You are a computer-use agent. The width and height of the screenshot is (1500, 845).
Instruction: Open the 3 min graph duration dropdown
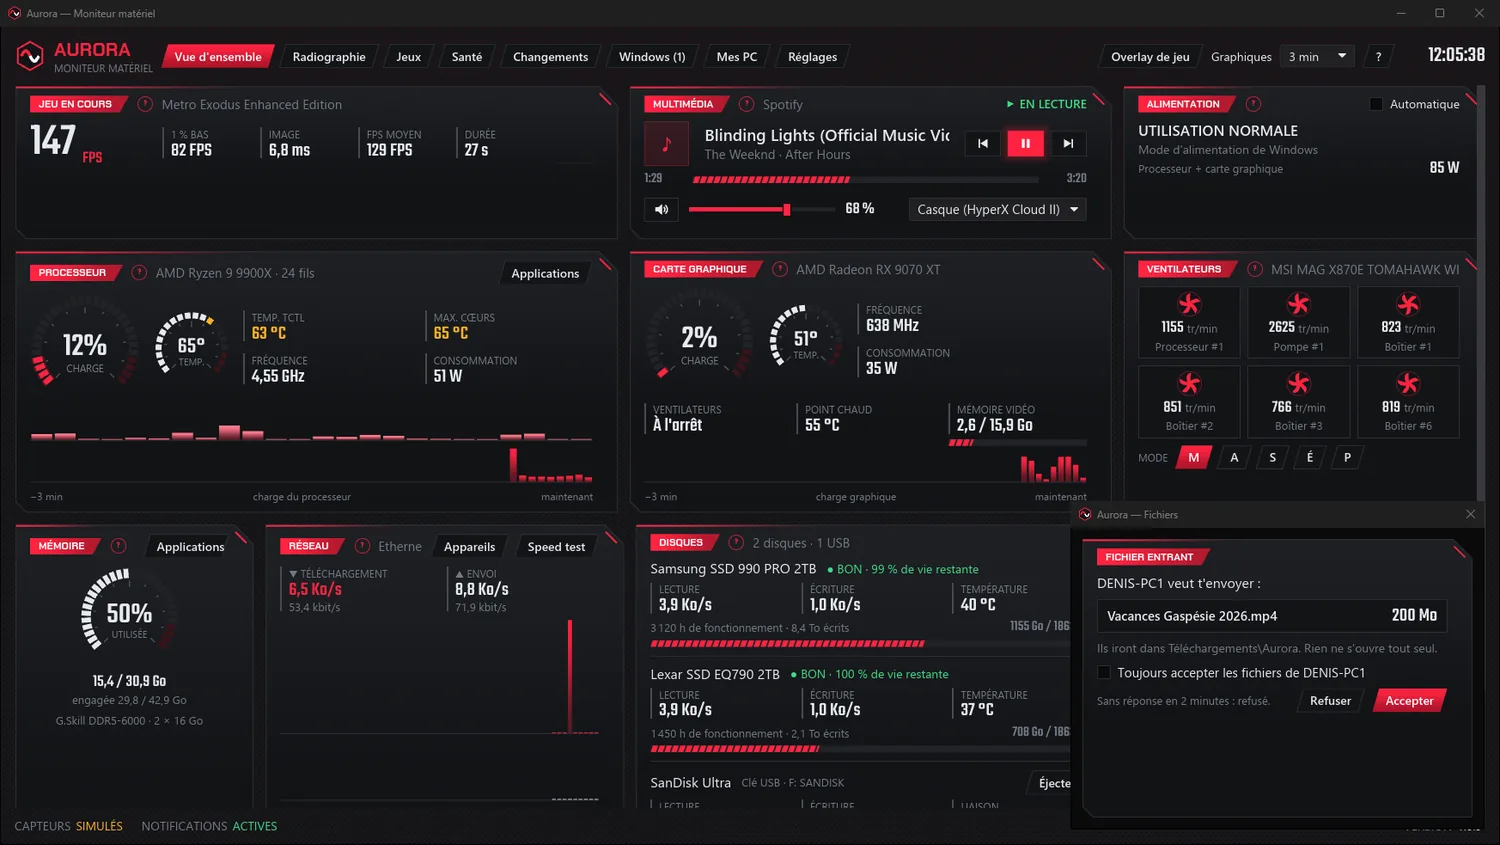tap(1318, 57)
